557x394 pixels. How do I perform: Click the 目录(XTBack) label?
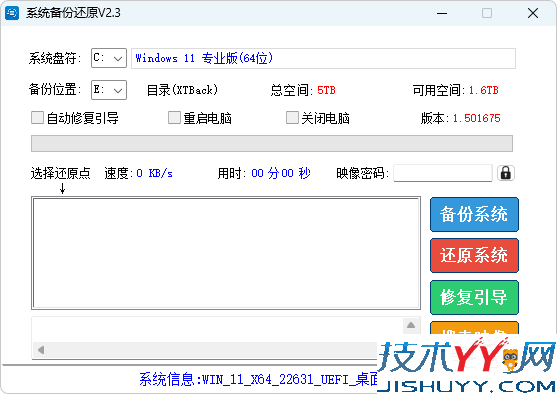(182, 90)
